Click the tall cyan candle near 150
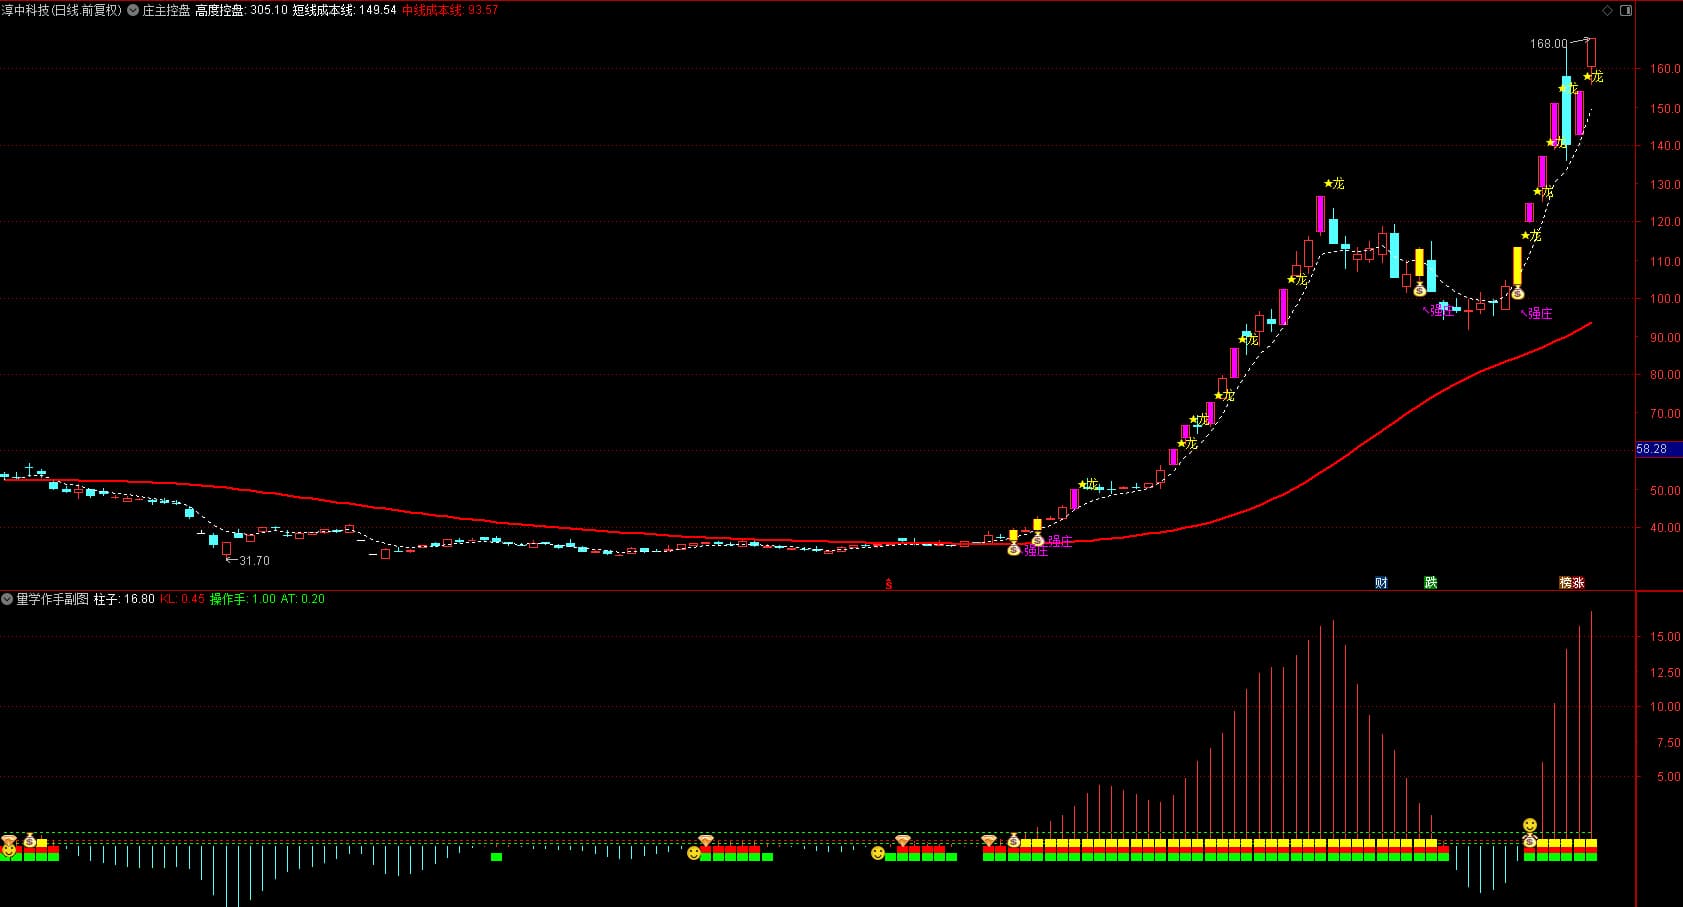Viewport: 1683px width, 907px height. pos(1567,110)
